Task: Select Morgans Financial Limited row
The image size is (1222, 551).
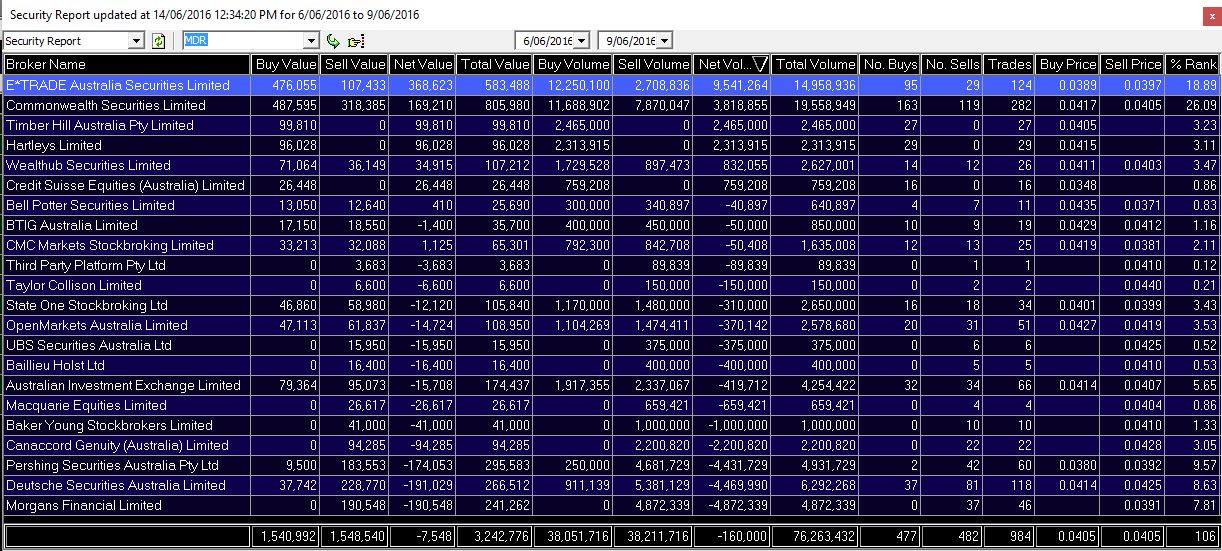Action: pos(611,505)
